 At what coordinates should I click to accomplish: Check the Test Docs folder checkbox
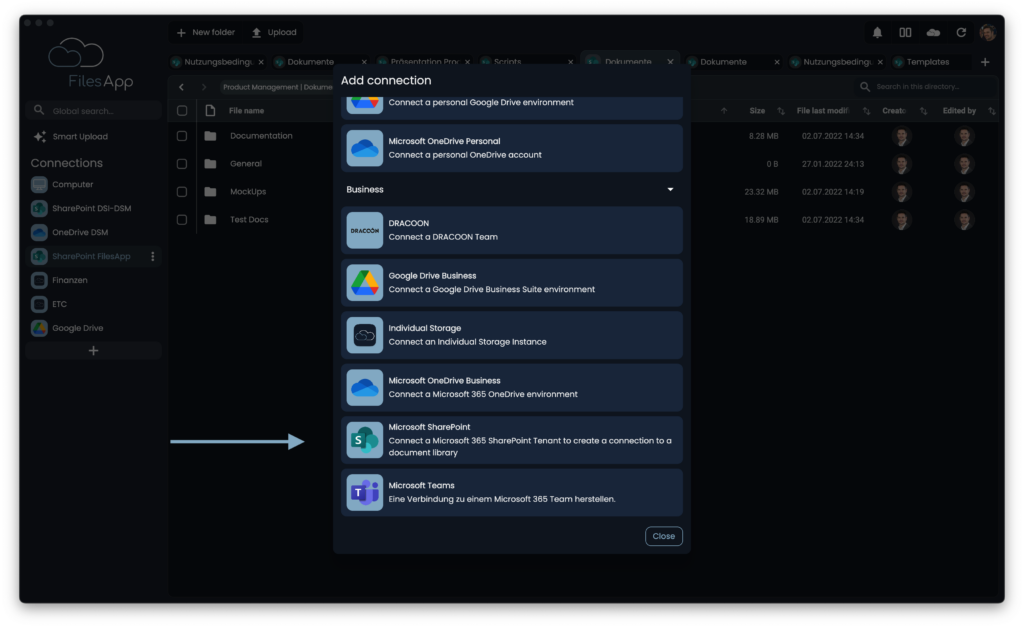click(x=182, y=220)
